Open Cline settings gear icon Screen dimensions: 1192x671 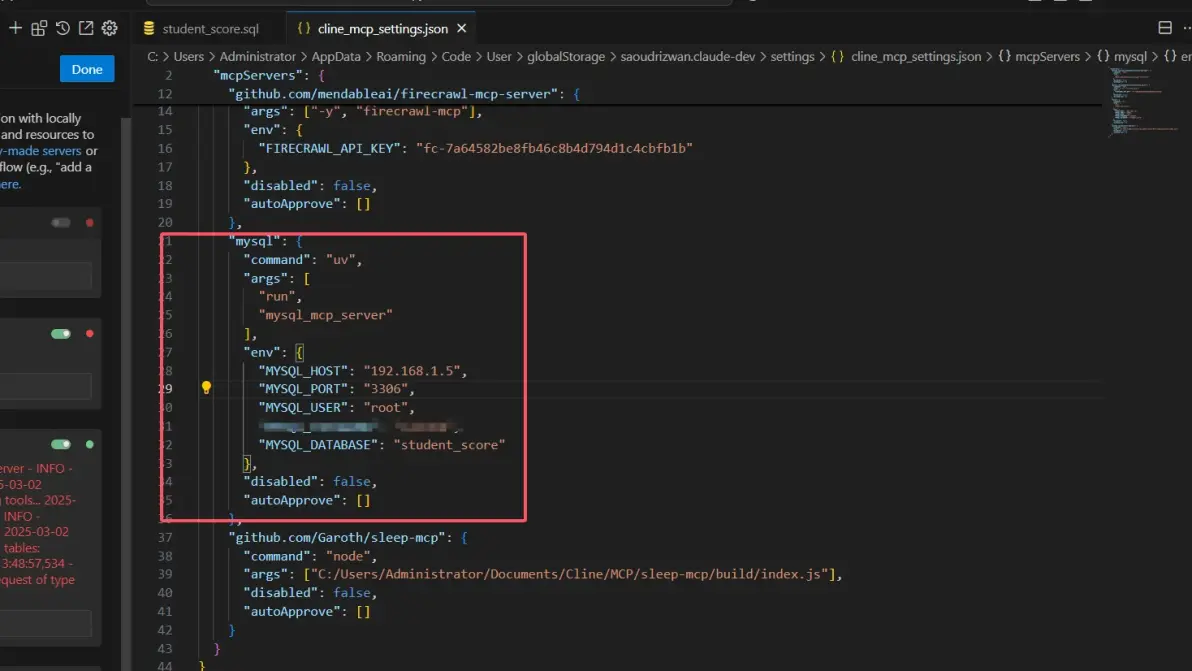[x=110, y=29]
